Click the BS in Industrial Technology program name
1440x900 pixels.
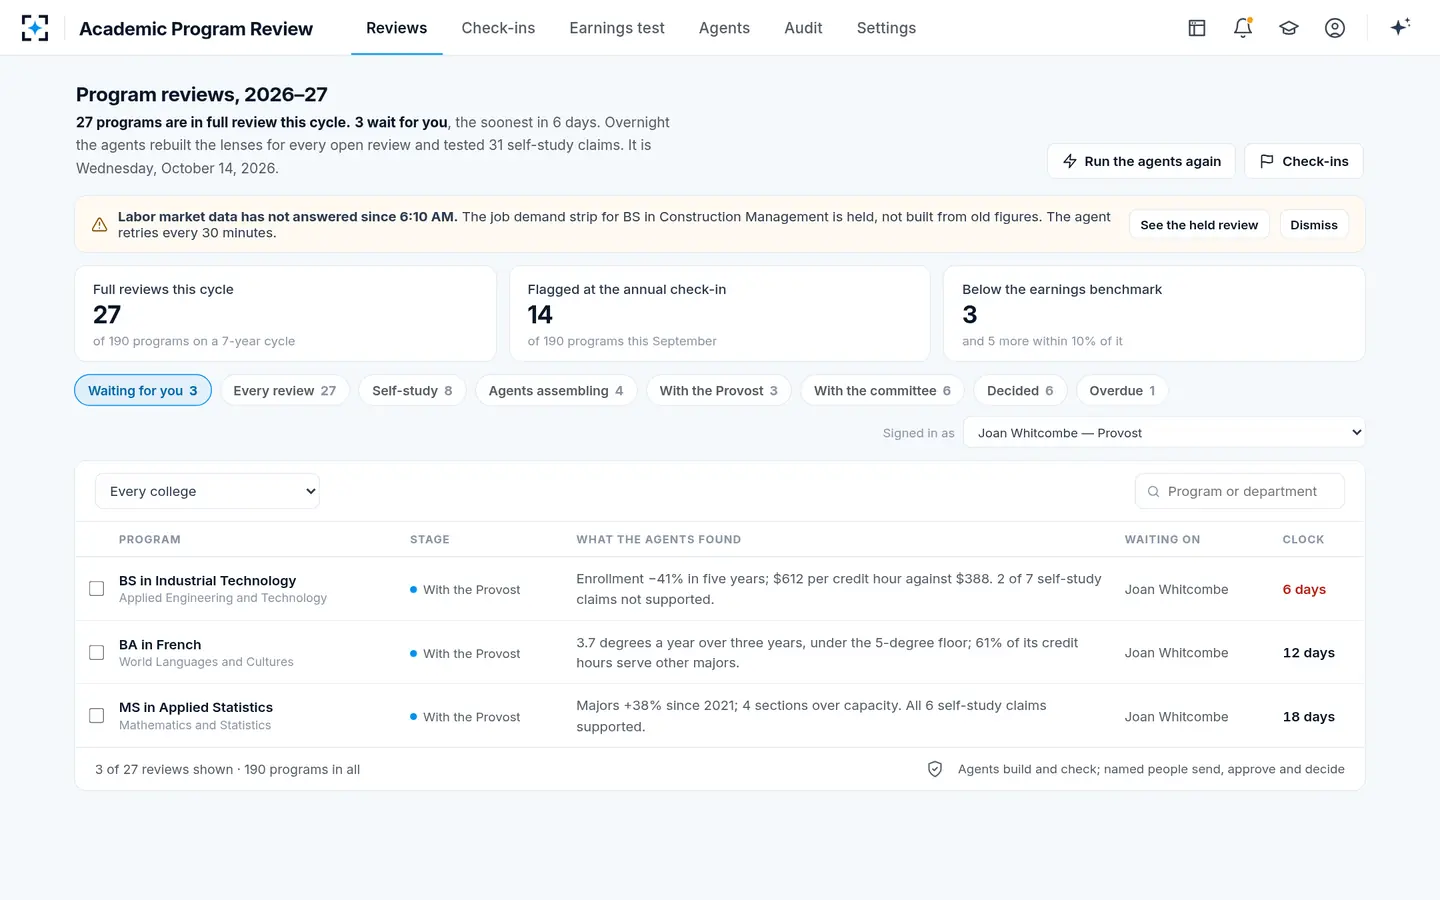coord(207,580)
